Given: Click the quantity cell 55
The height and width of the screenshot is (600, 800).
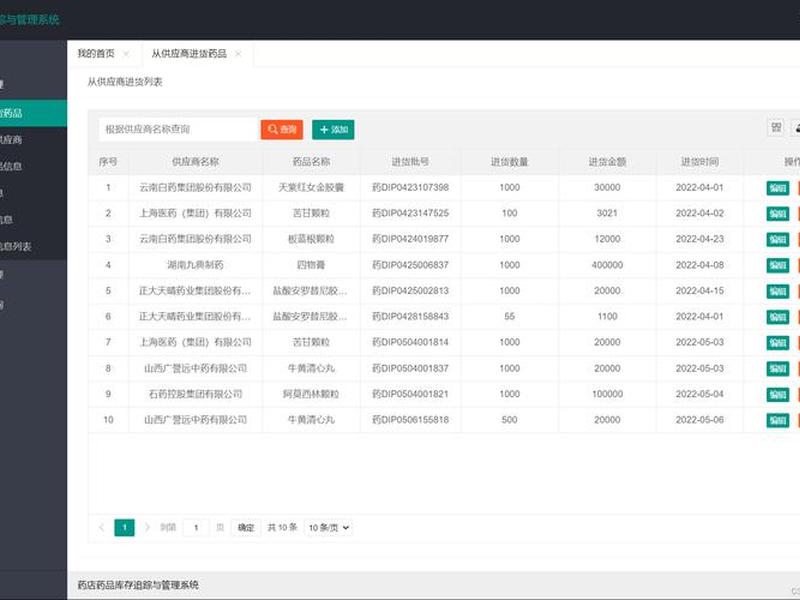Looking at the screenshot, I should click(x=509, y=316).
